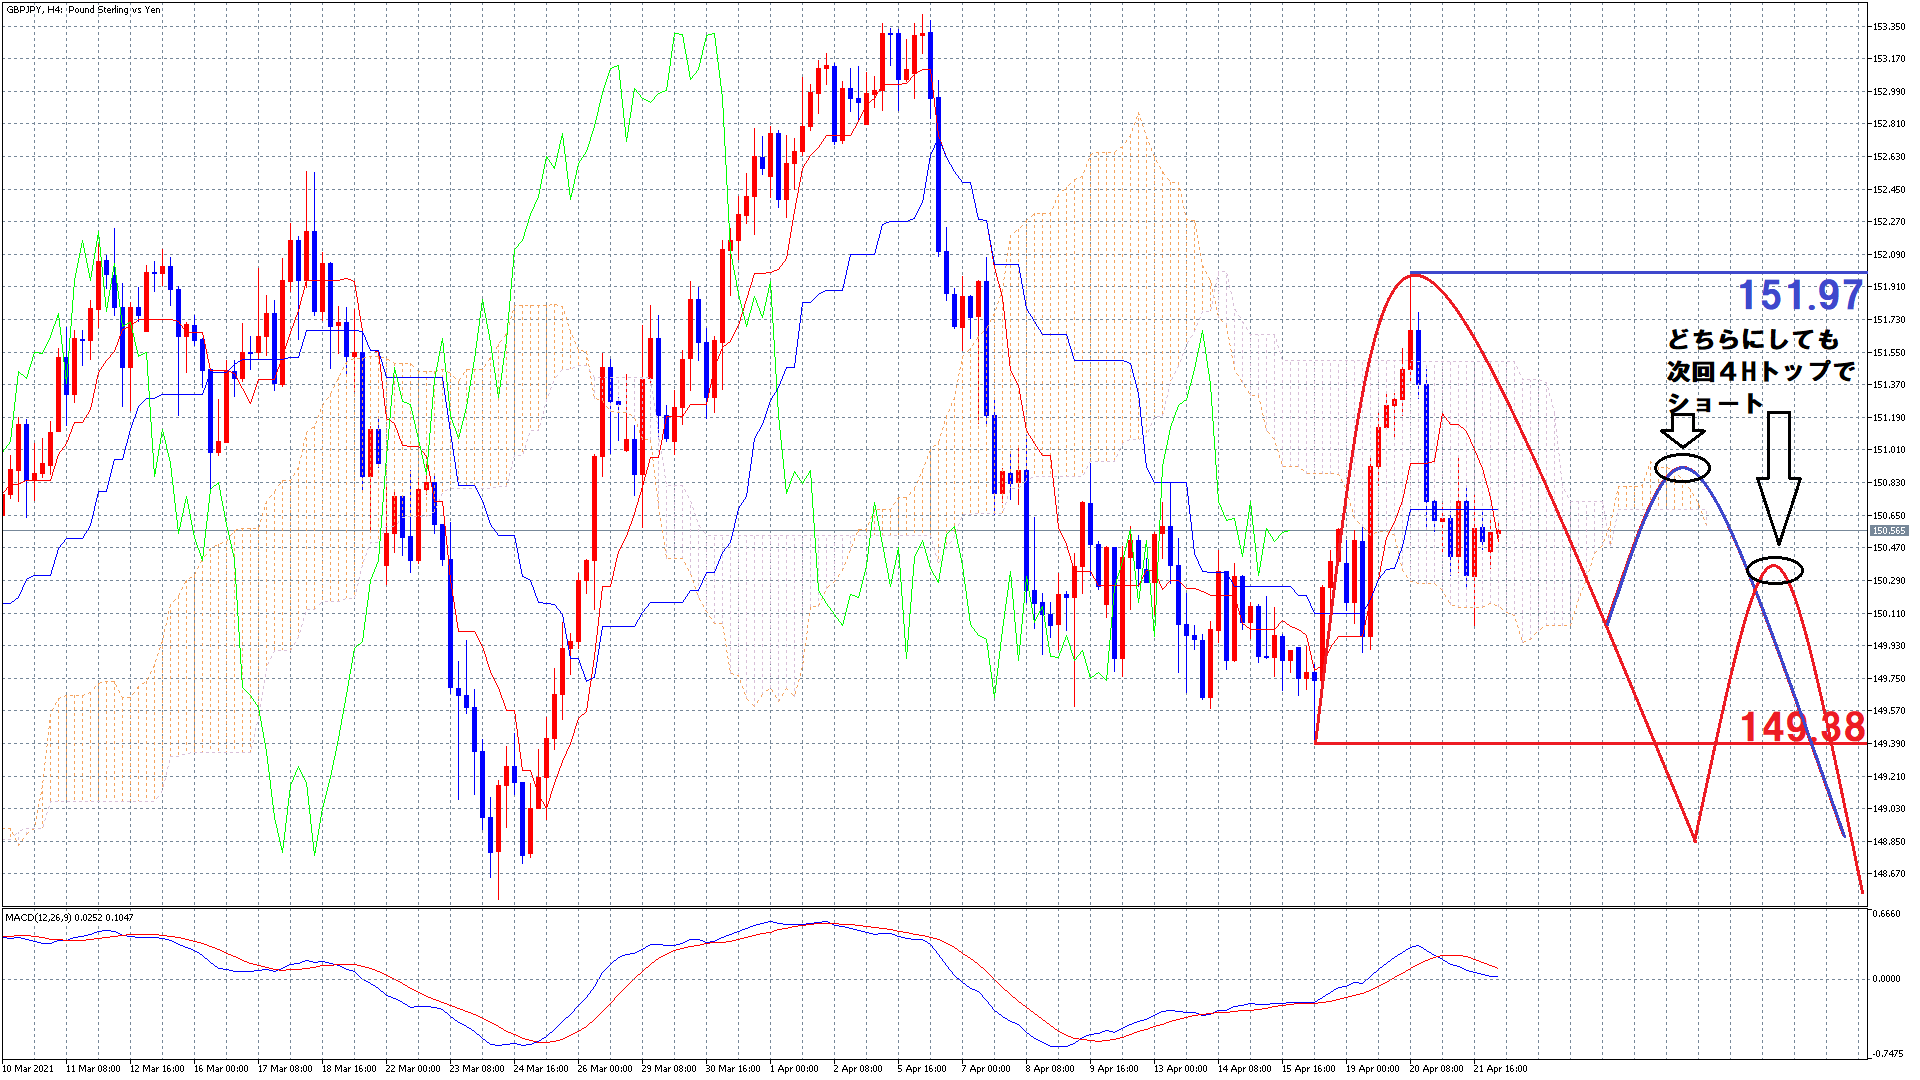This screenshot has height=1080, width=1920.
Task: Click the 0.6660 MACD scale value
Action: [1886, 914]
